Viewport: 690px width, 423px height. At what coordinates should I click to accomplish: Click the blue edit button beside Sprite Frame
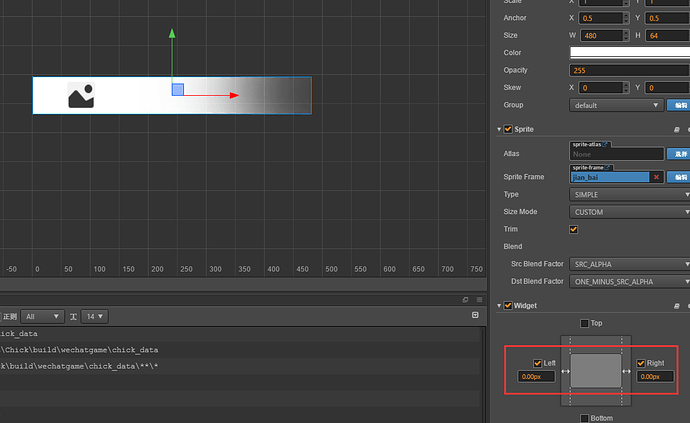[x=679, y=177]
